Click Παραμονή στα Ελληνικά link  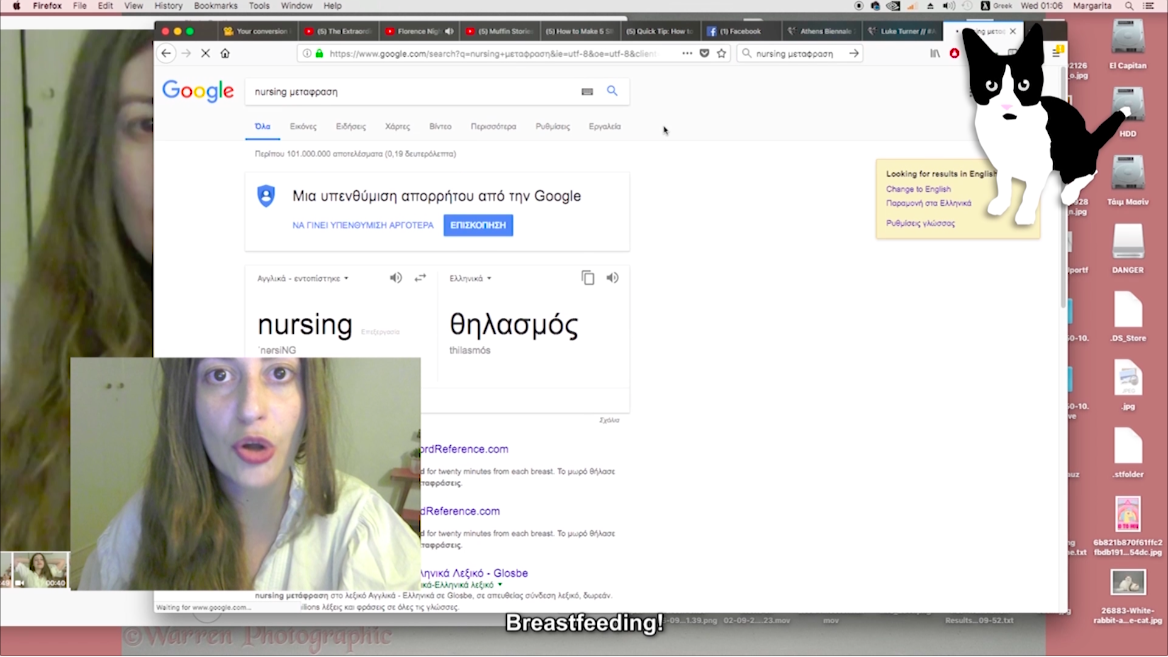929,203
